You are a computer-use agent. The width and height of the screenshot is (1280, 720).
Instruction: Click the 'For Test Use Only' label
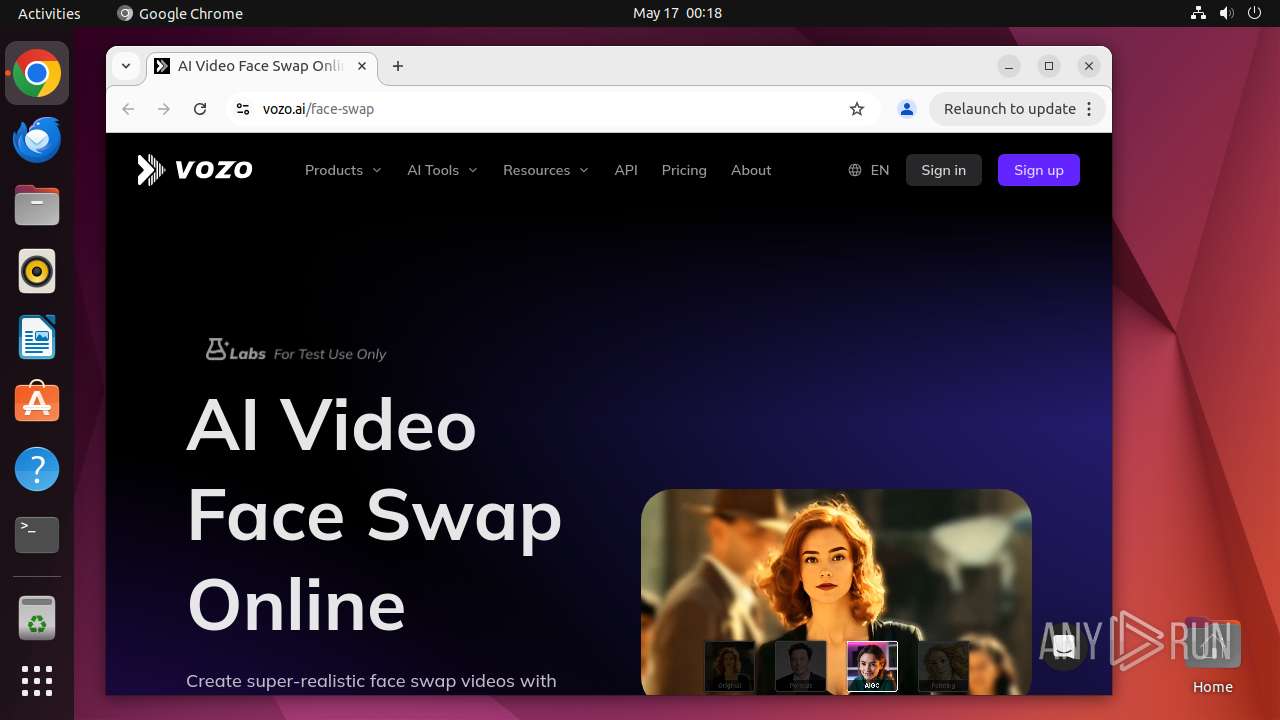click(x=330, y=354)
